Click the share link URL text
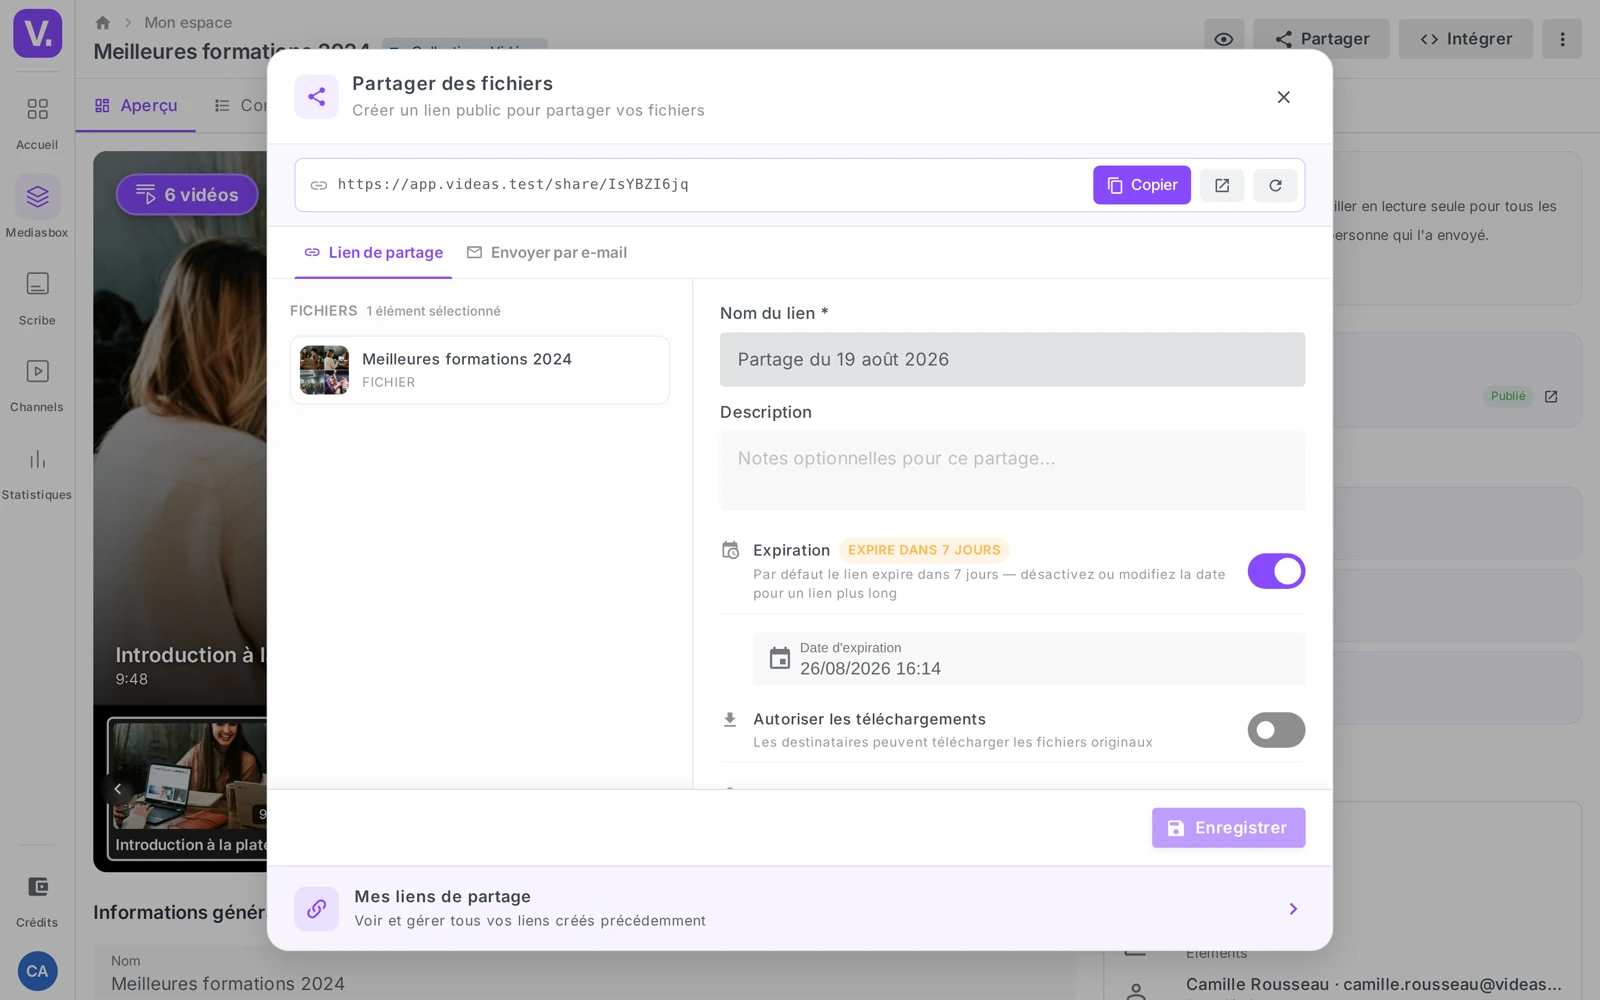Image resolution: width=1600 pixels, height=1000 pixels. [x=513, y=184]
